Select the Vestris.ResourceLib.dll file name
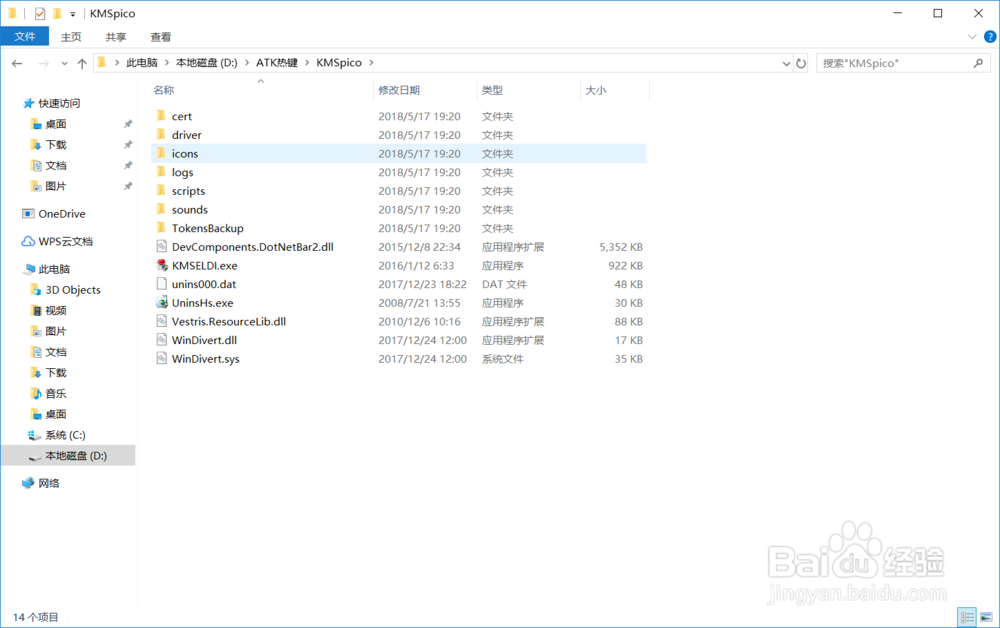Image resolution: width=1000 pixels, height=628 pixels. pyautogui.click(x=228, y=321)
